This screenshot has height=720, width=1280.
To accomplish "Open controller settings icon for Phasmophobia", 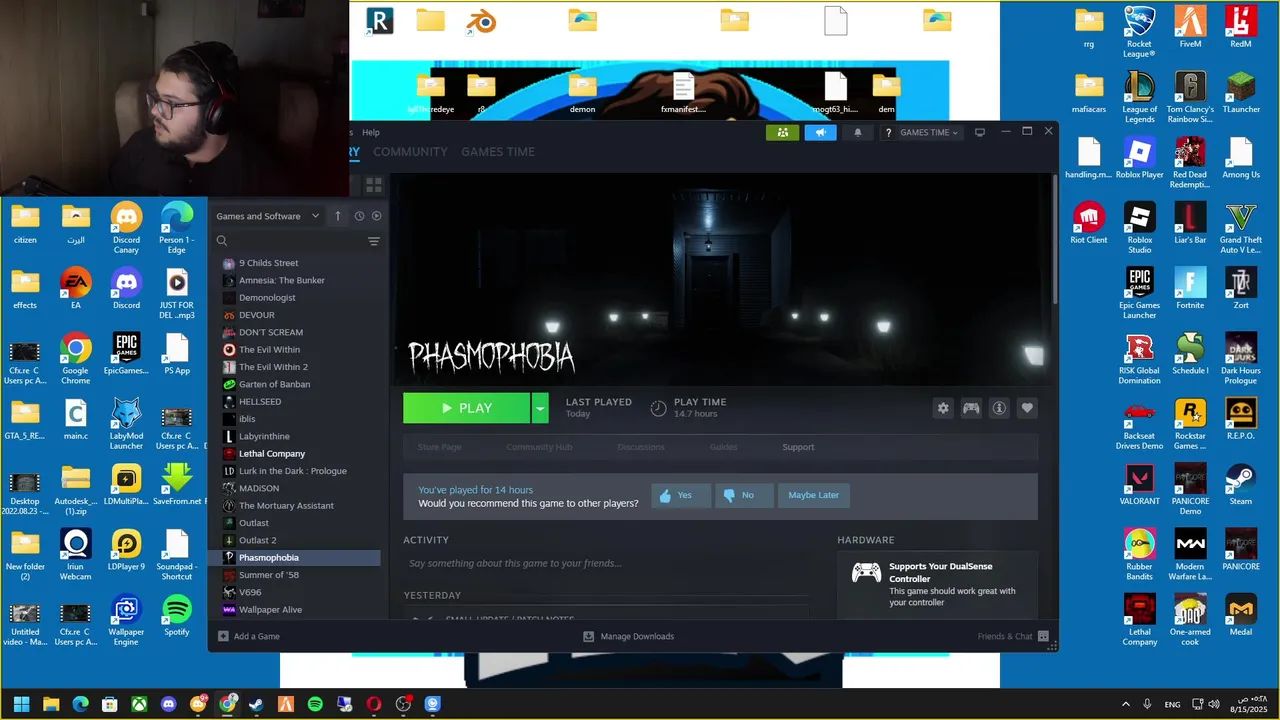I will (x=971, y=408).
